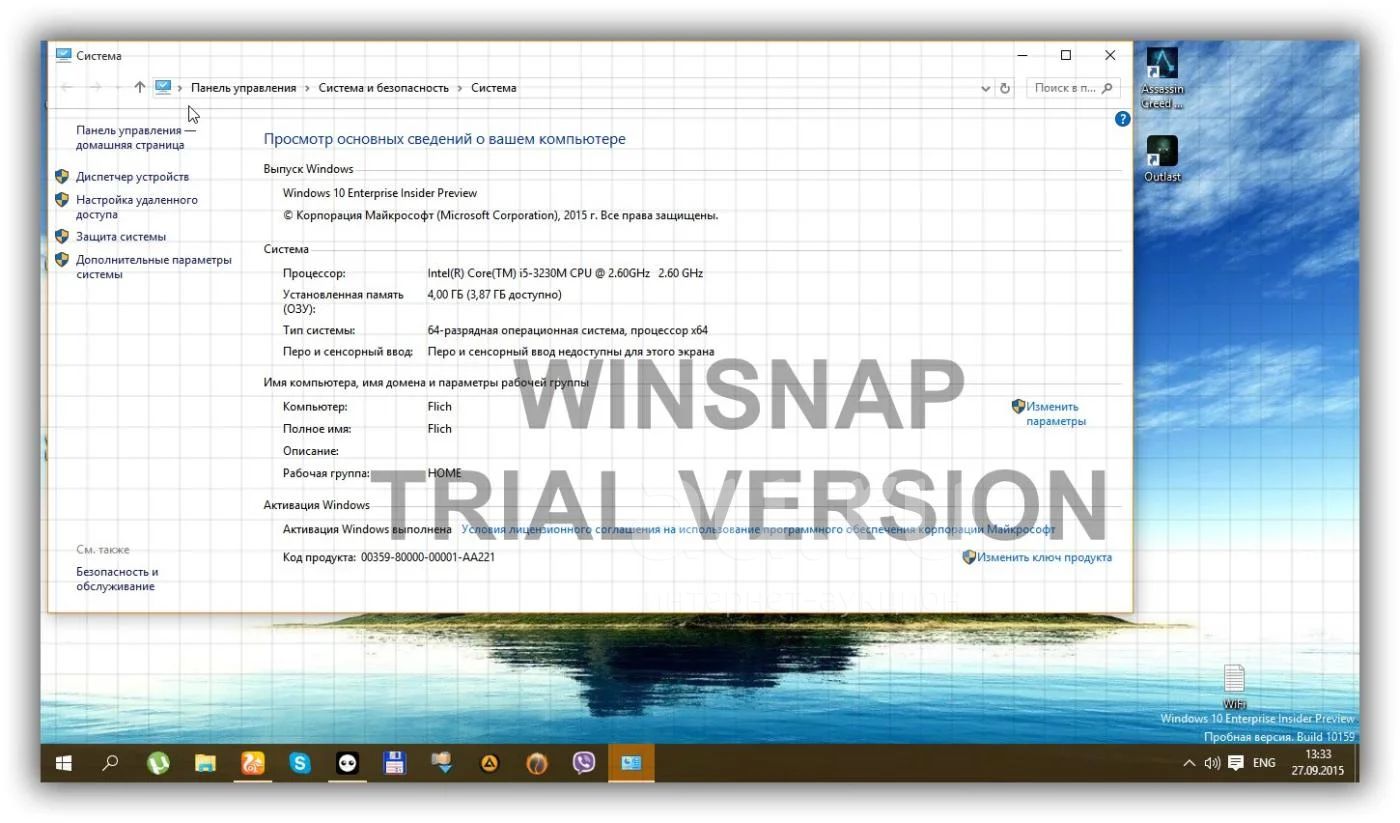Refresh the System page
Screen dimensions: 1400x823
1005,88
